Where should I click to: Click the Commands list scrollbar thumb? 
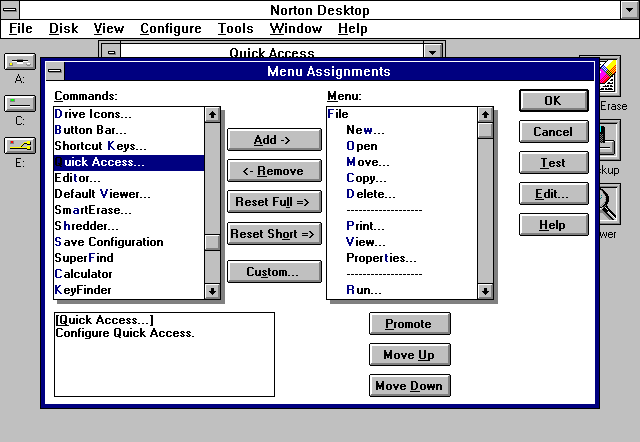pyautogui.click(x=212, y=242)
